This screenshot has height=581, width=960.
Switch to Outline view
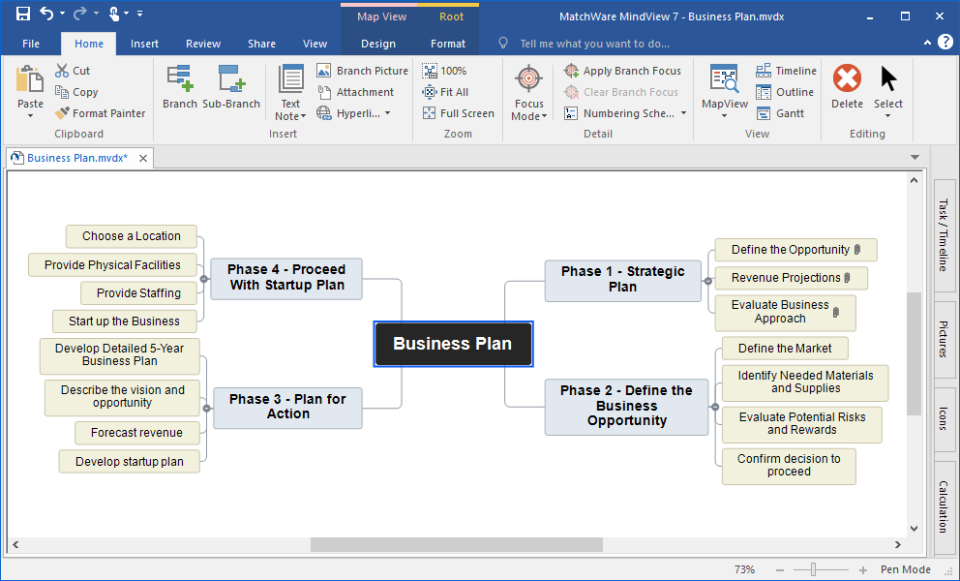coord(785,91)
